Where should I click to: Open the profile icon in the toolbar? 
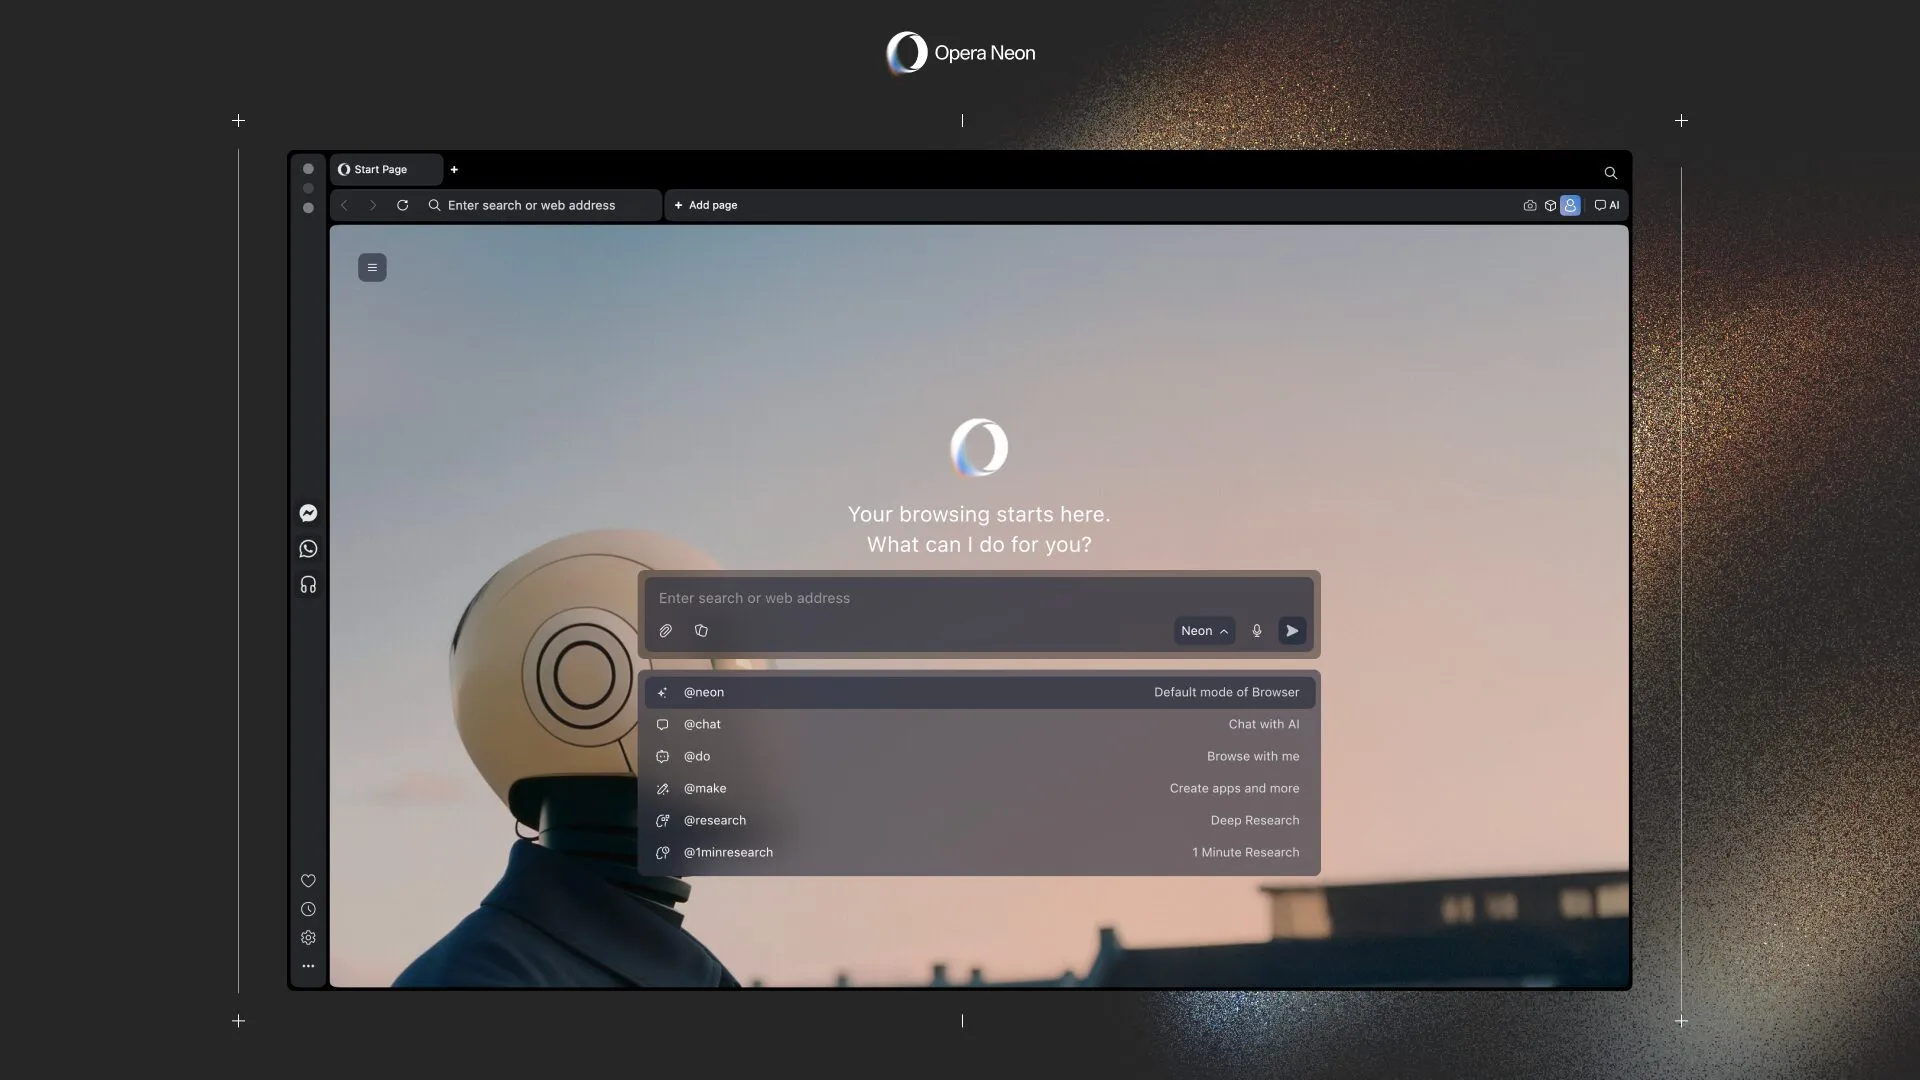[1569, 205]
